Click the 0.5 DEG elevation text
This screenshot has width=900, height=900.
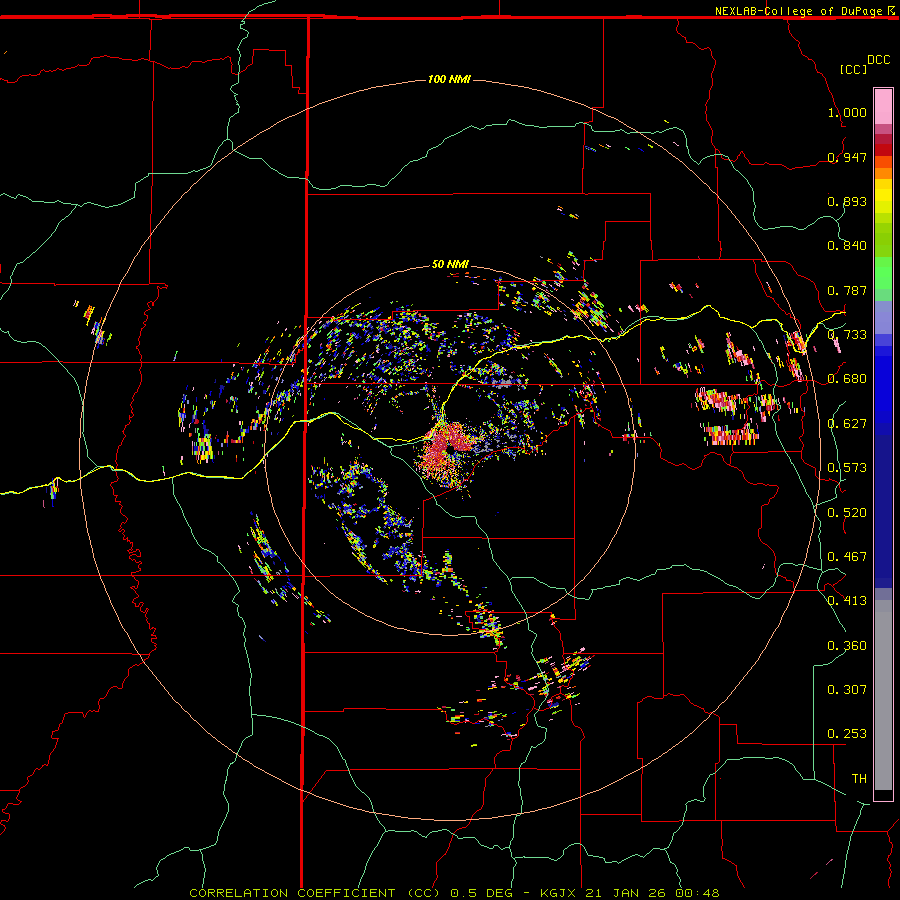click(484, 893)
